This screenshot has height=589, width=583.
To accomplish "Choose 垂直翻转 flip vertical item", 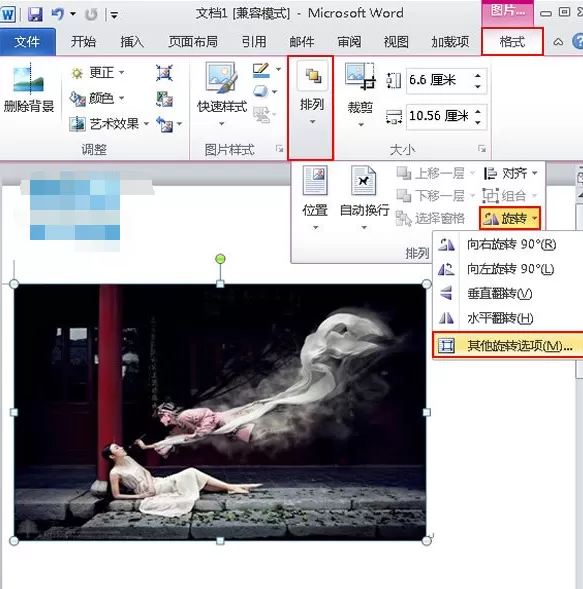I will pyautogui.click(x=507, y=294).
